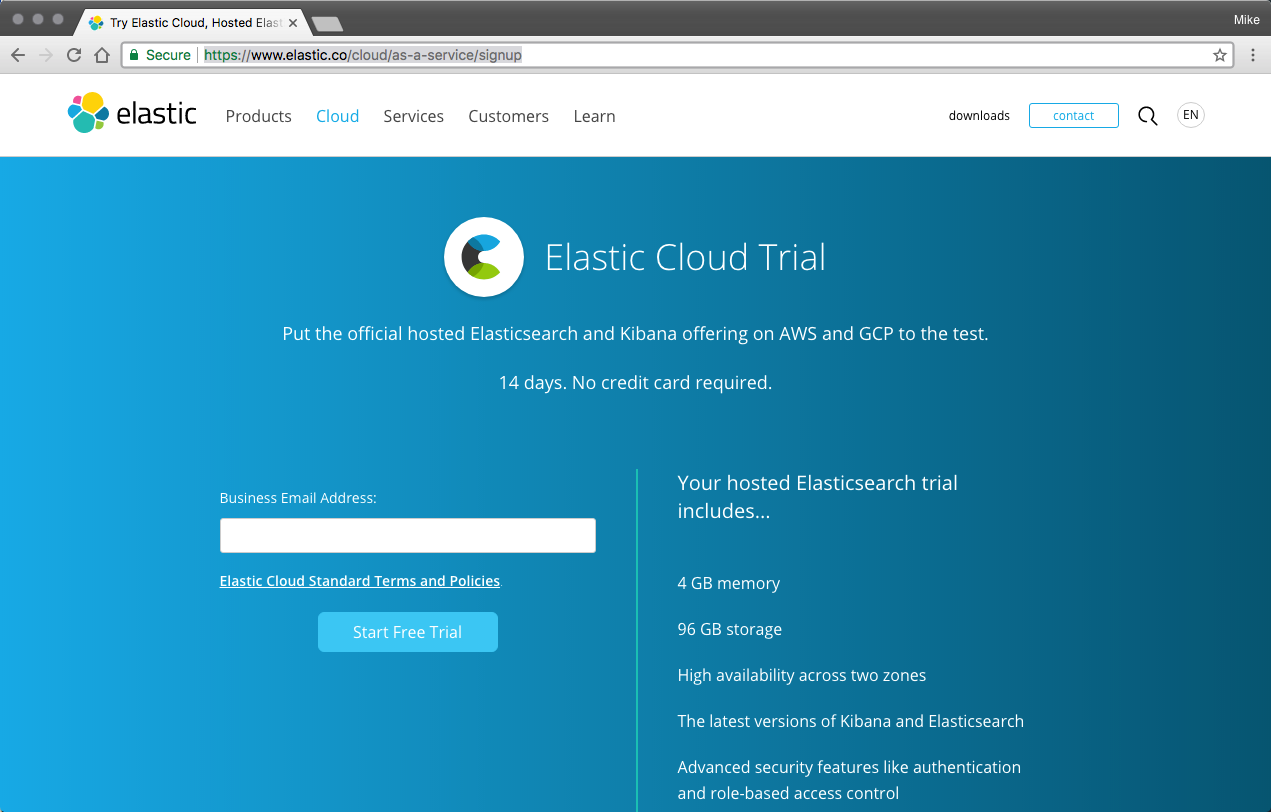The height and width of the screenshot is (812, 1271).
Task: Click the browser forward arrow
Action: 45,55
